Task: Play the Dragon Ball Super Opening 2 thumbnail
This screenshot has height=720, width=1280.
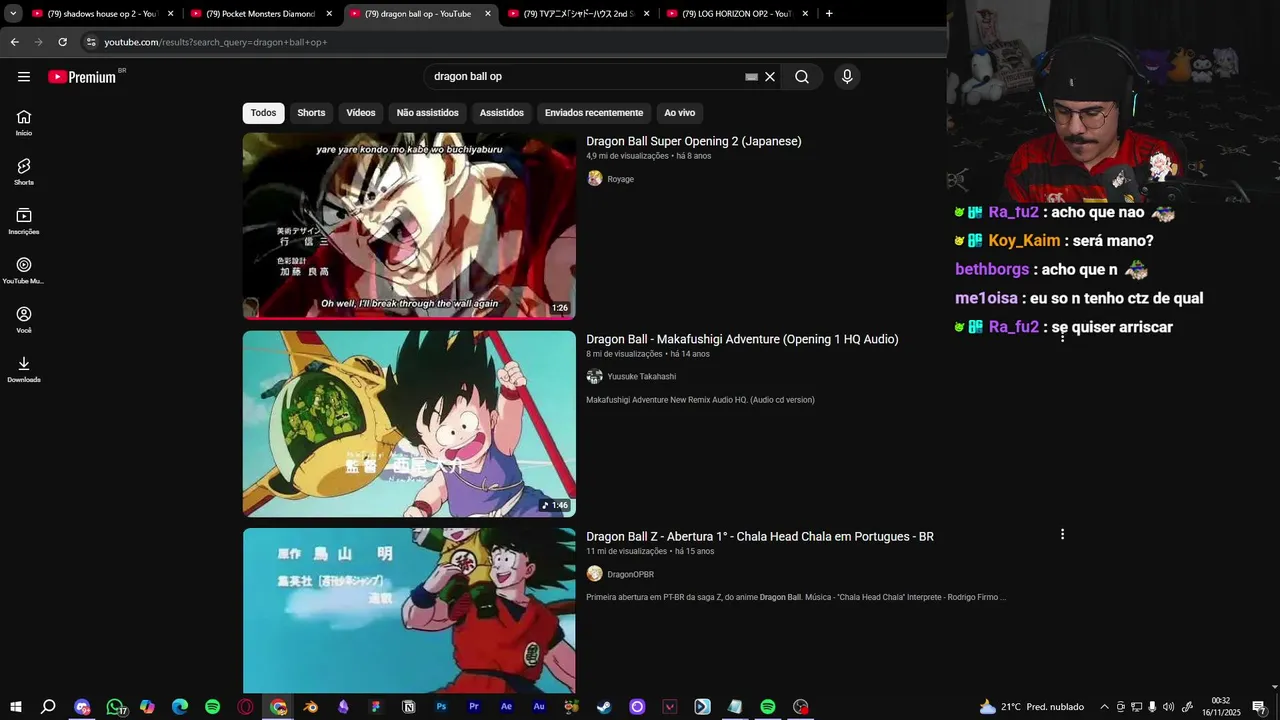Action: pyautogui.click(x=409, y=226)
